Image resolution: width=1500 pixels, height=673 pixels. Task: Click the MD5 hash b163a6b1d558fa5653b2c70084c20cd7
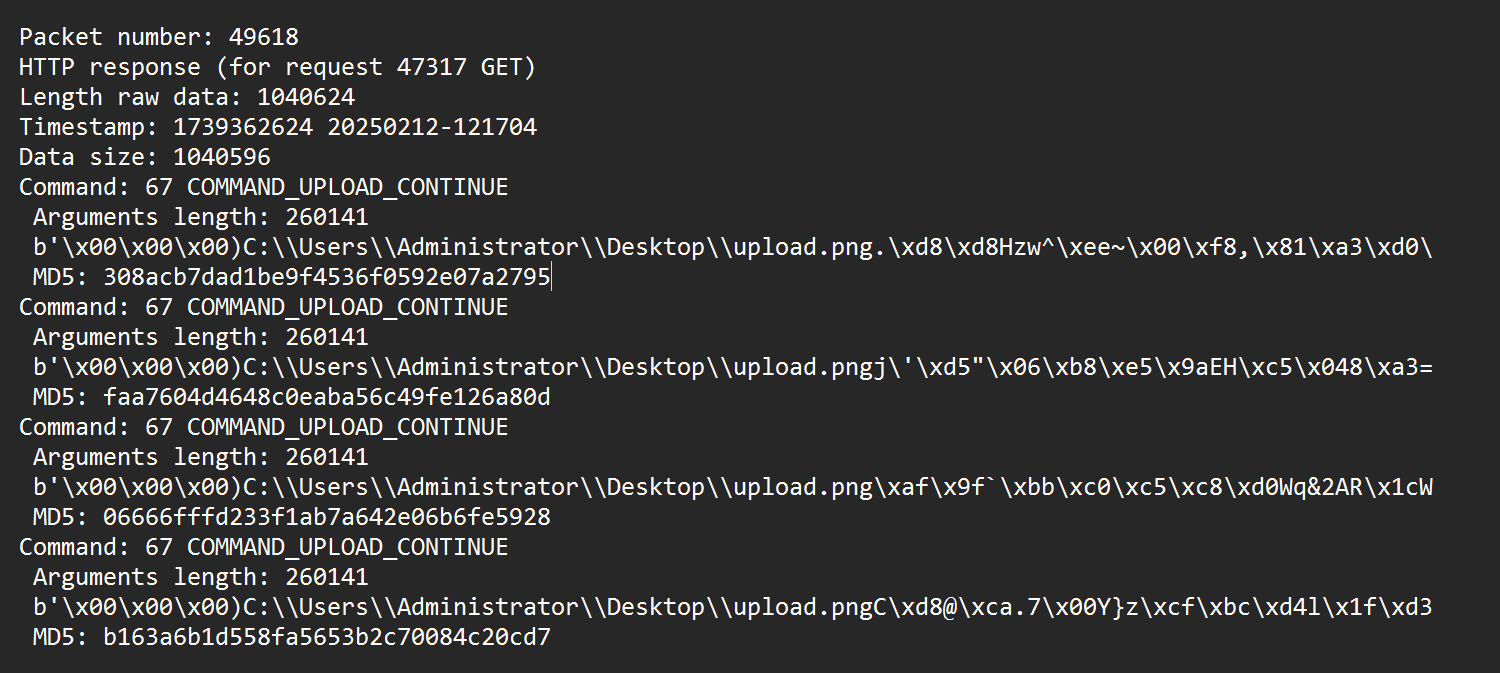(x=327, y=637)
